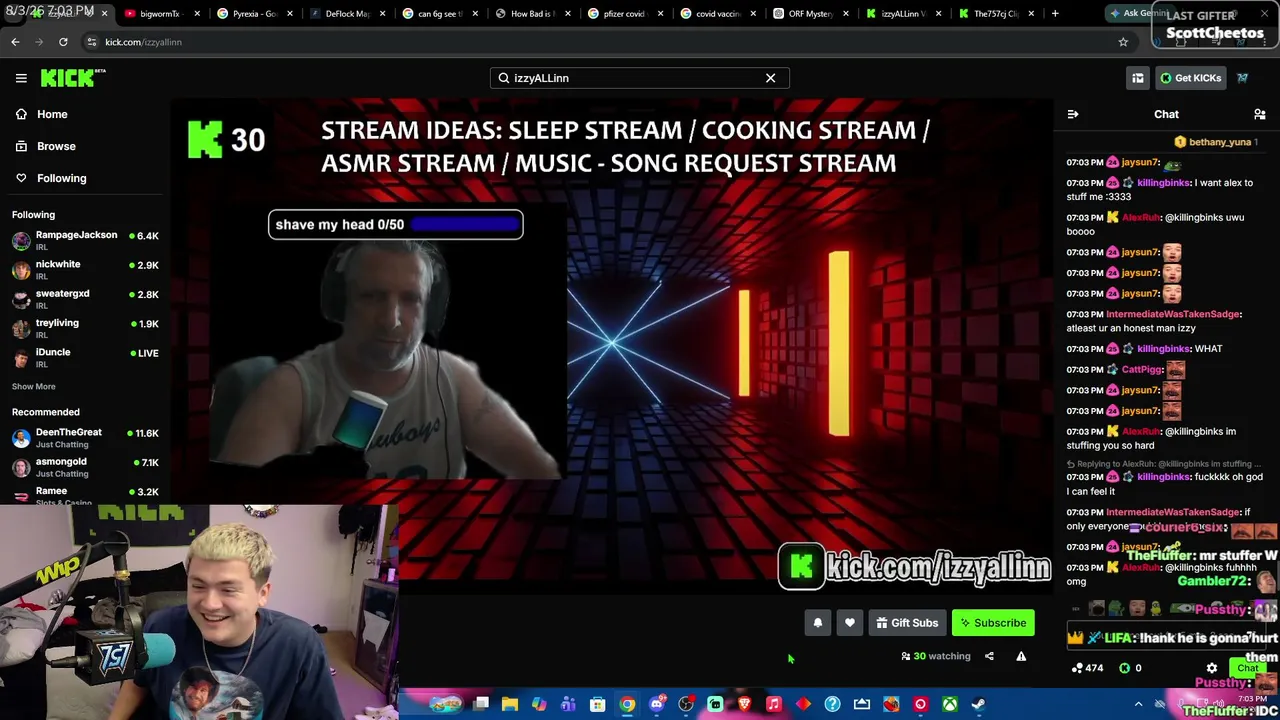Viewport: 1280px width, 720px height.
Task: Open File Explorer from the taskbar
Action: coord(510,704)
